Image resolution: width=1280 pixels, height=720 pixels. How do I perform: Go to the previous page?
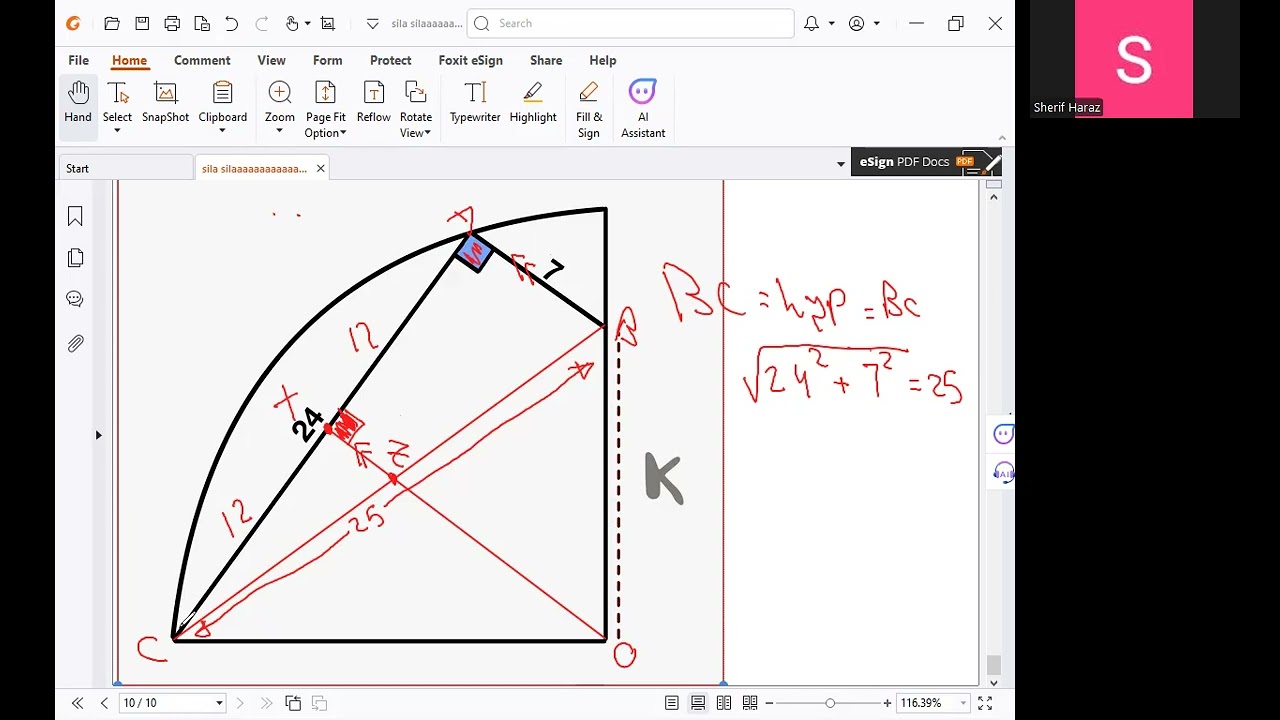click(104, 703)
